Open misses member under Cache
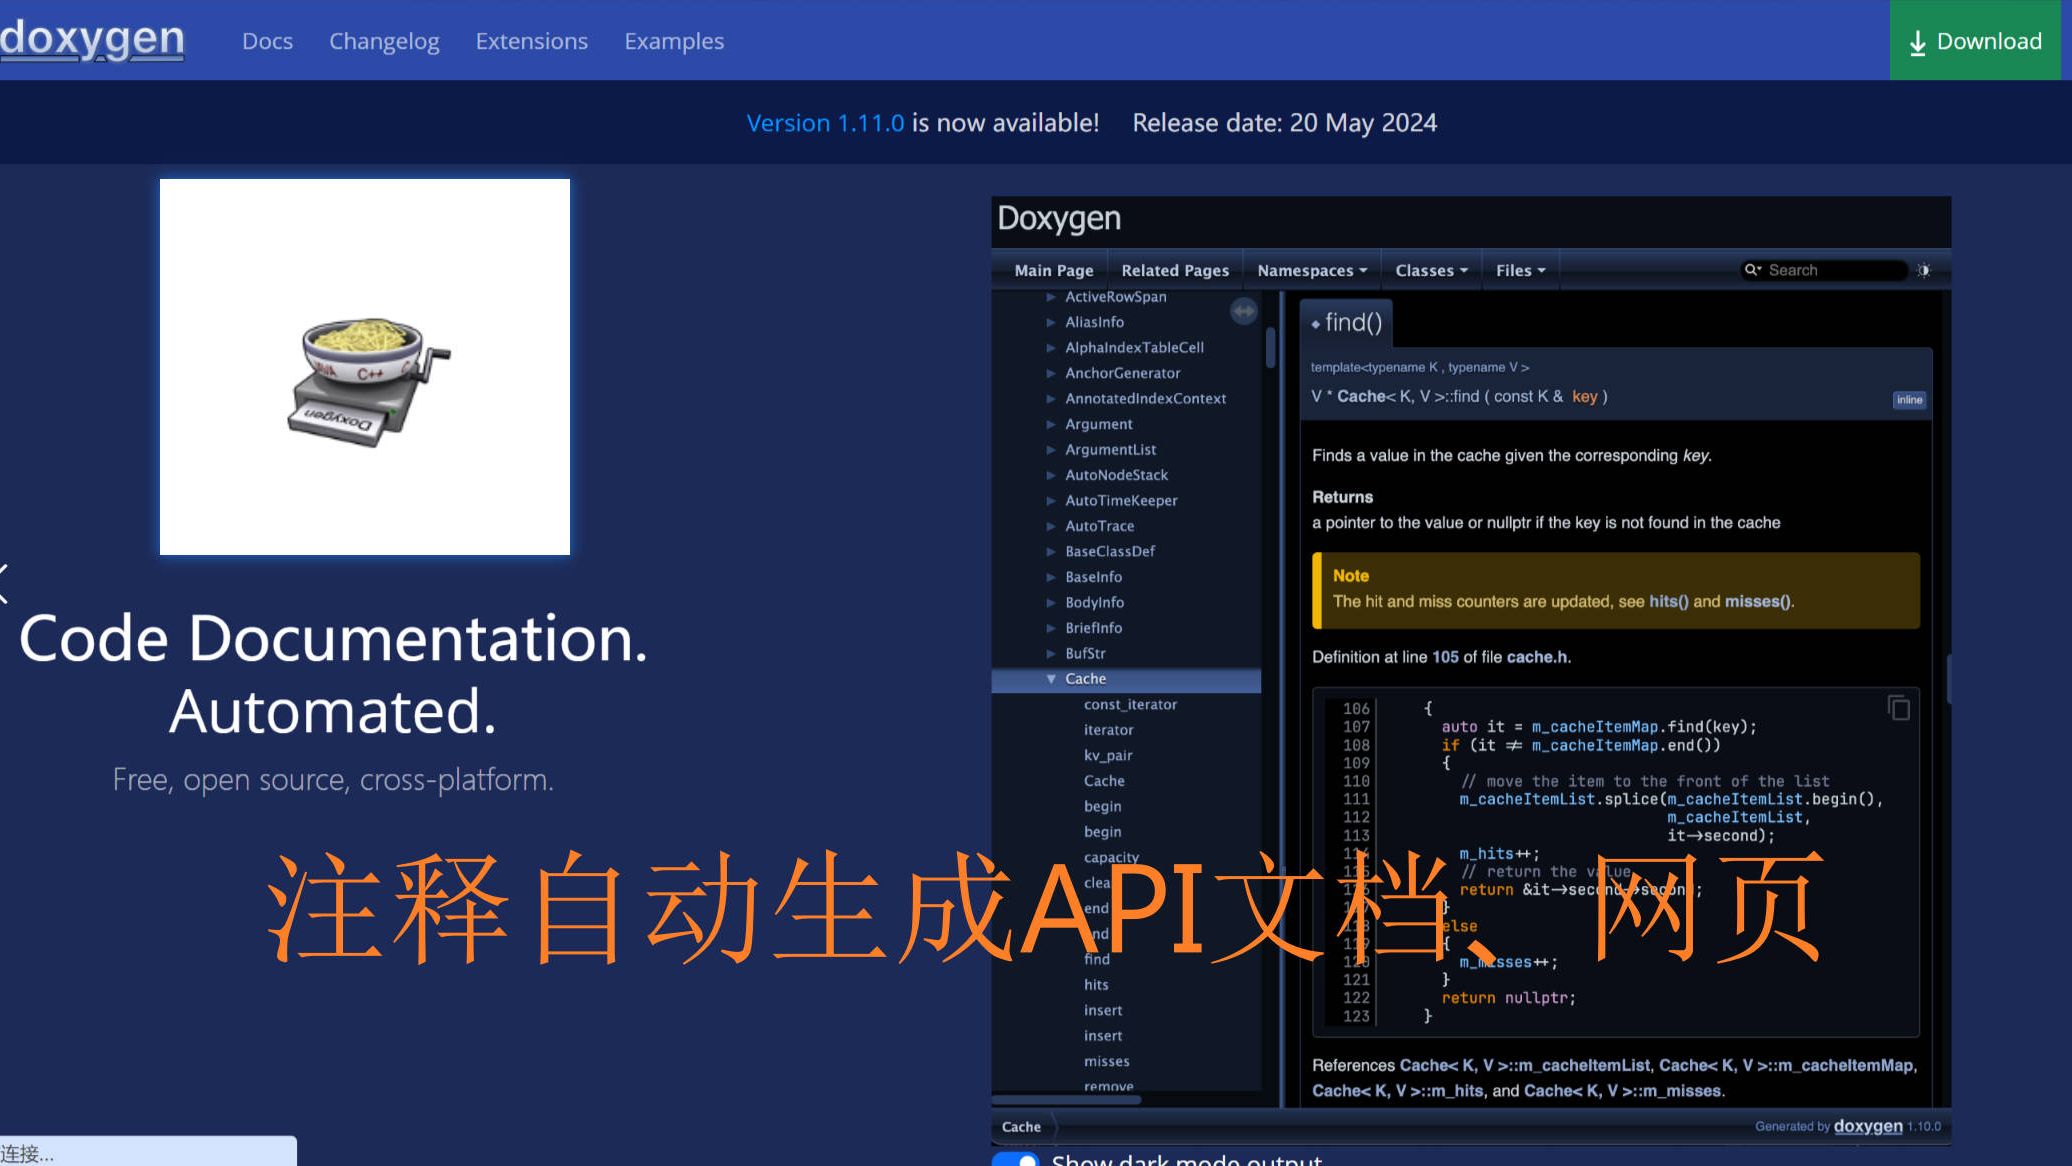The image size is (2072, 1166). [1106, 1061]
